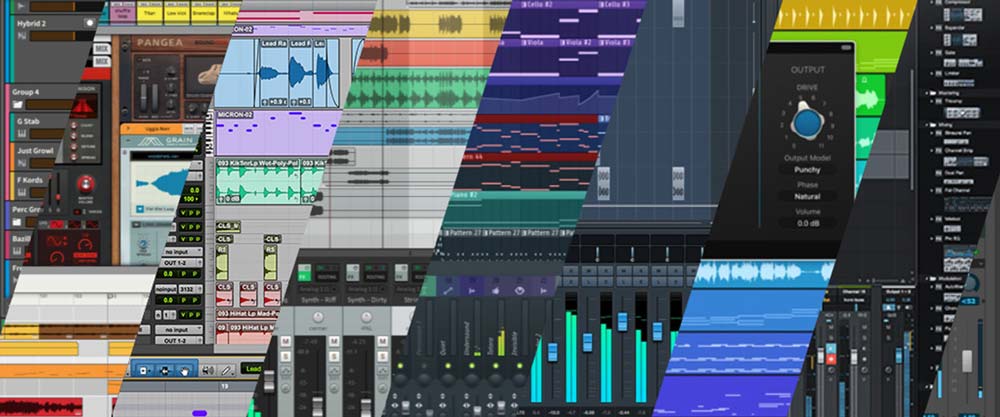Image resolution: width=1000 pixels, height=417 pixels.
Task: Select the Limiter item in browser
Action: tap(952, 73)
